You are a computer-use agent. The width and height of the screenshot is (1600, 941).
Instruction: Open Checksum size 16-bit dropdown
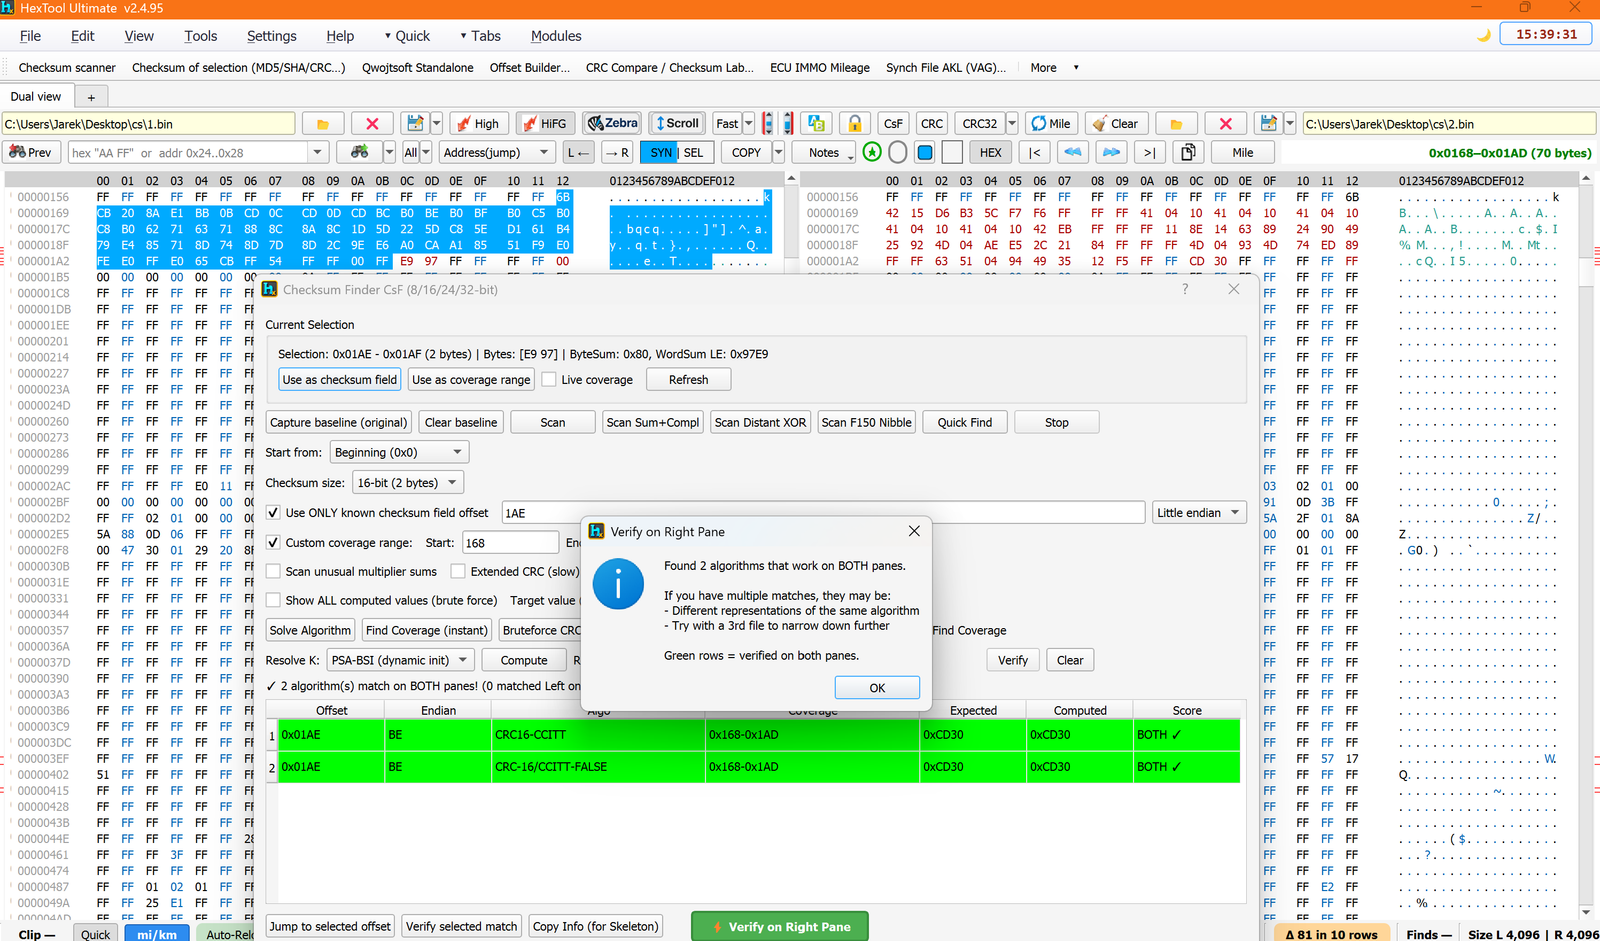(408, 483)
